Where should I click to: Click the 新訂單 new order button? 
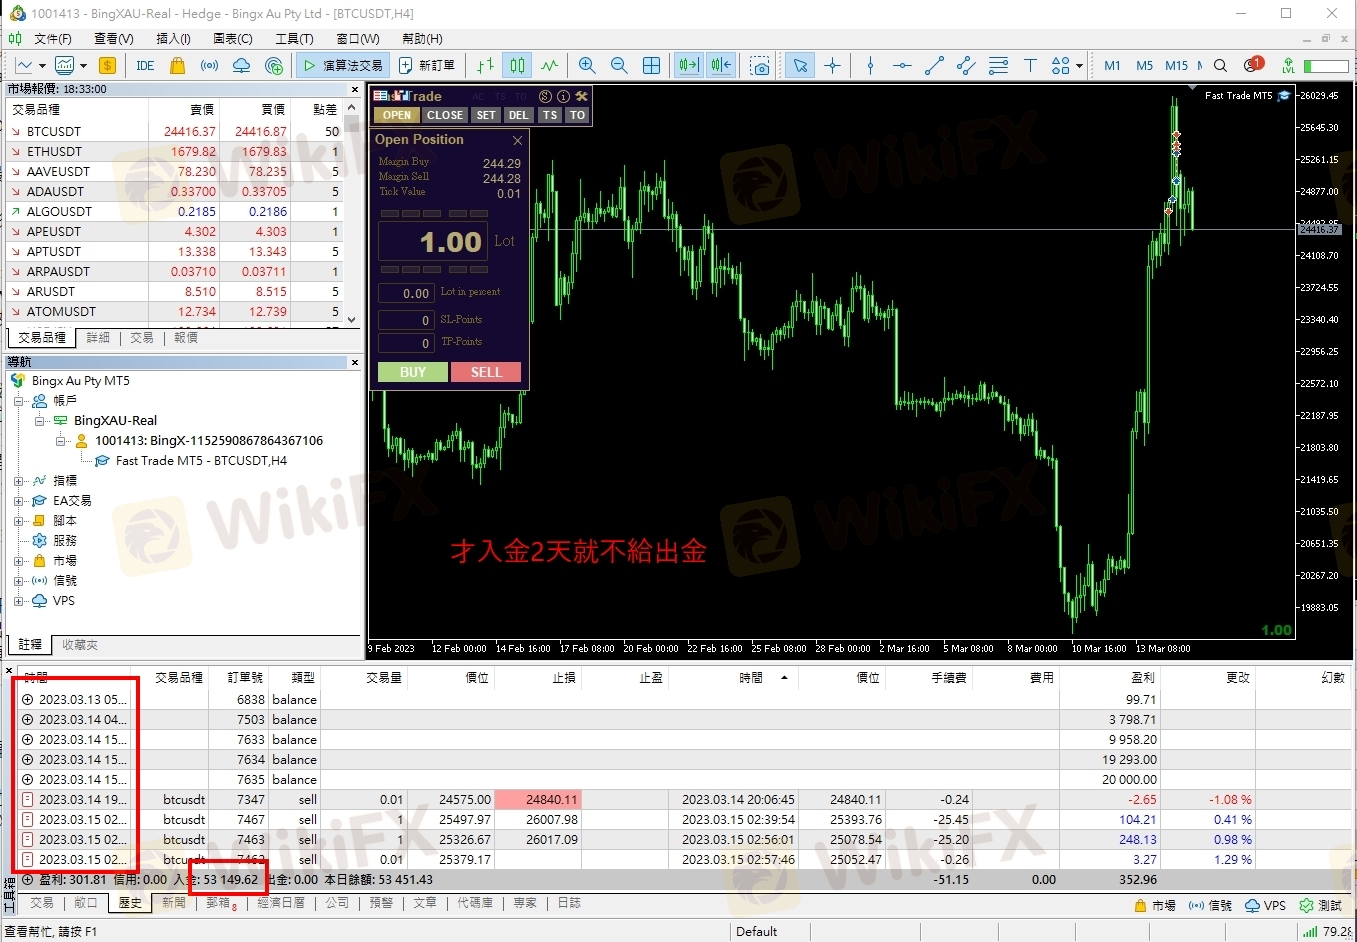(427, 66)
